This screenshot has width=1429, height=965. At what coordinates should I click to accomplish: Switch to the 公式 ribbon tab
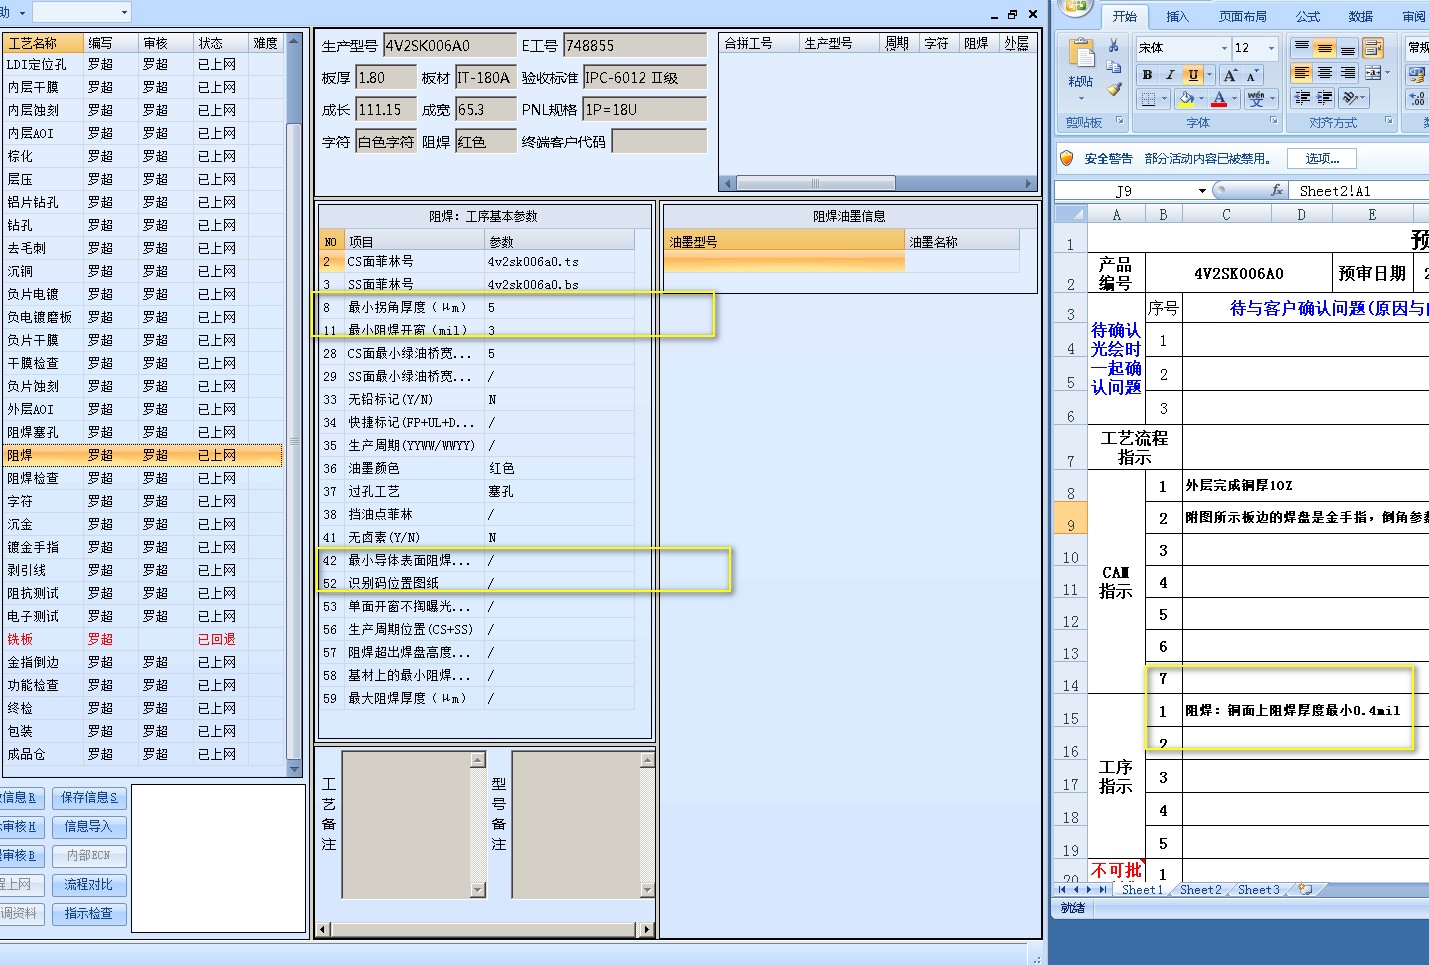click(x=1308, y=16)
